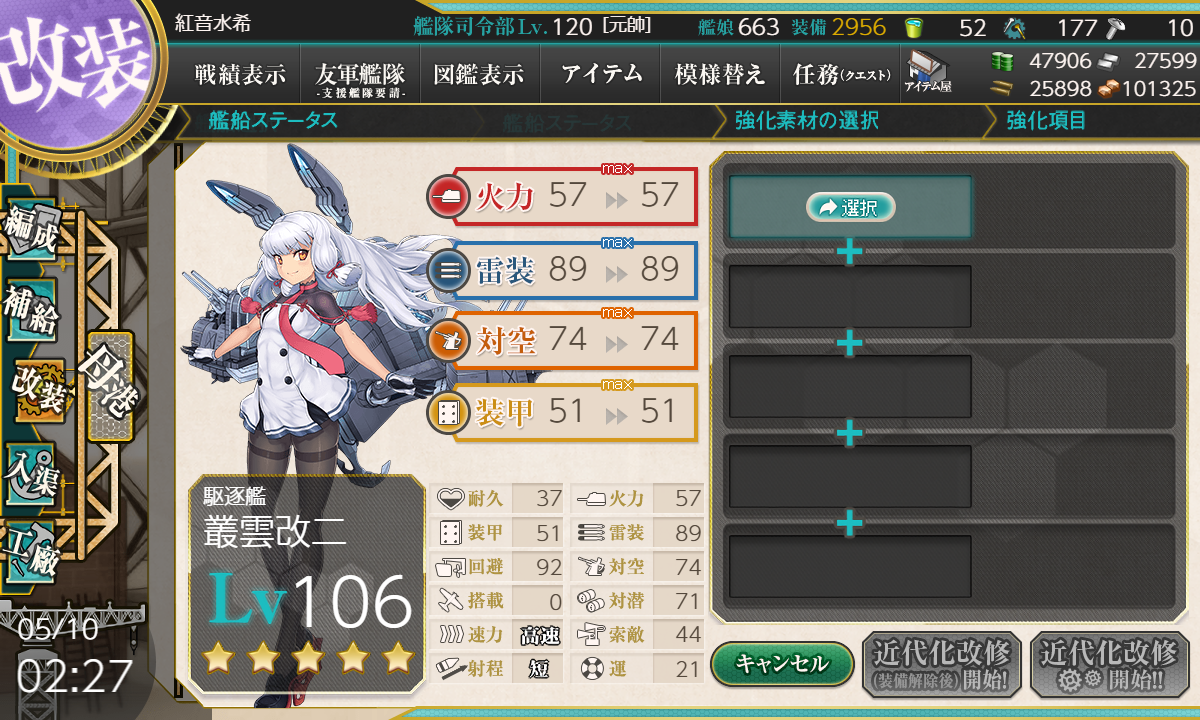
Task: Return to 母港 home port
Action: tap(108, 386)
